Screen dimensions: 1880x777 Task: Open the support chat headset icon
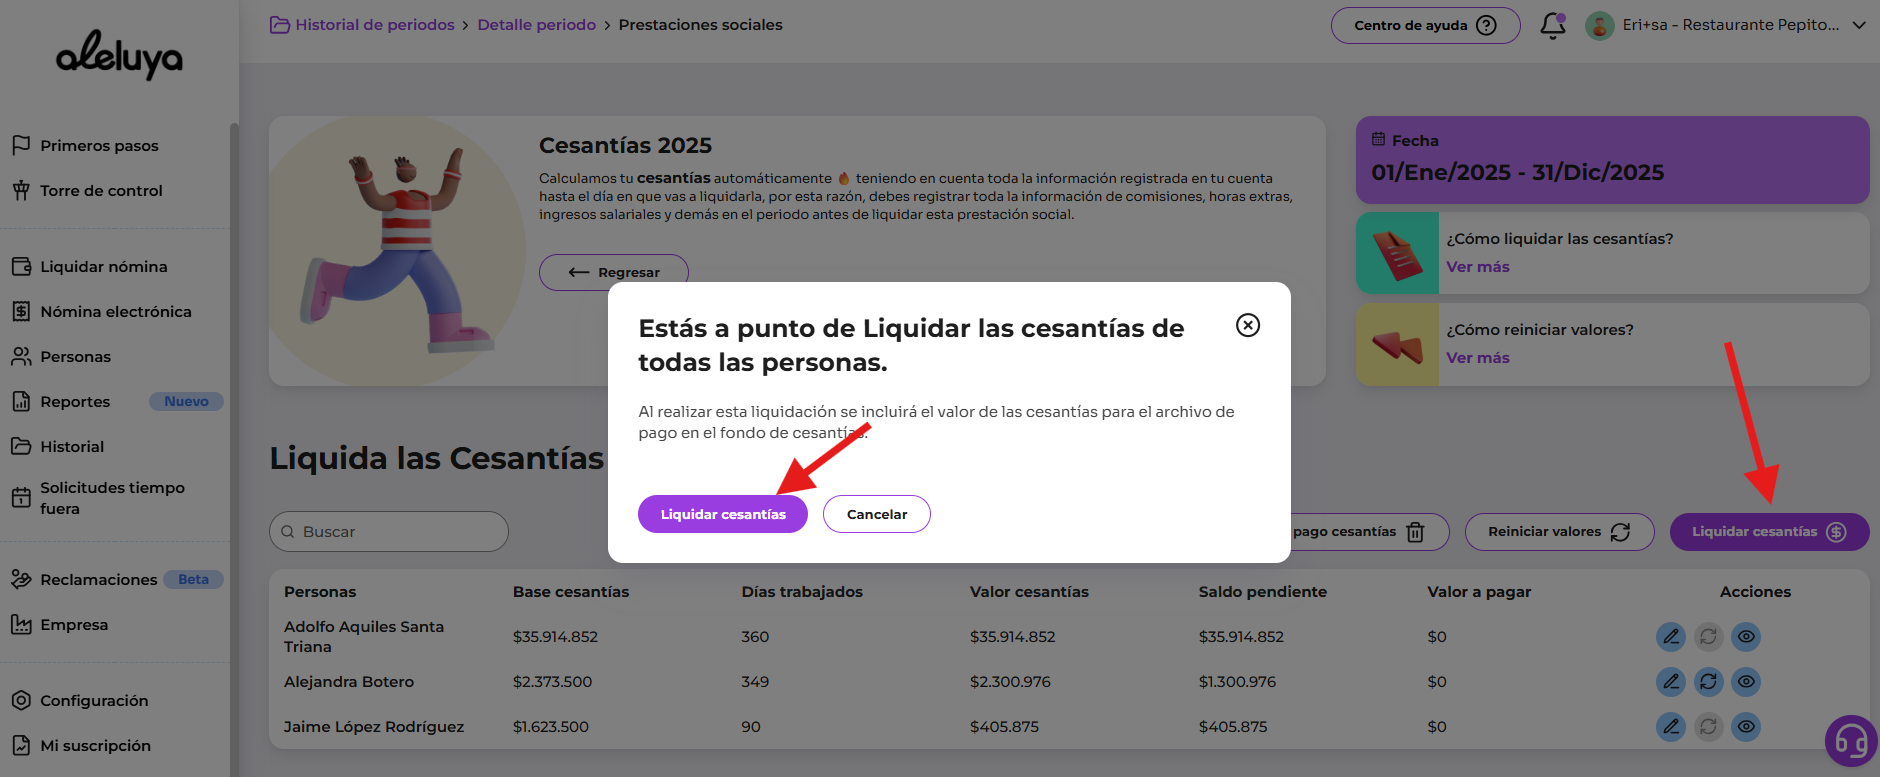coord(1850,742)
